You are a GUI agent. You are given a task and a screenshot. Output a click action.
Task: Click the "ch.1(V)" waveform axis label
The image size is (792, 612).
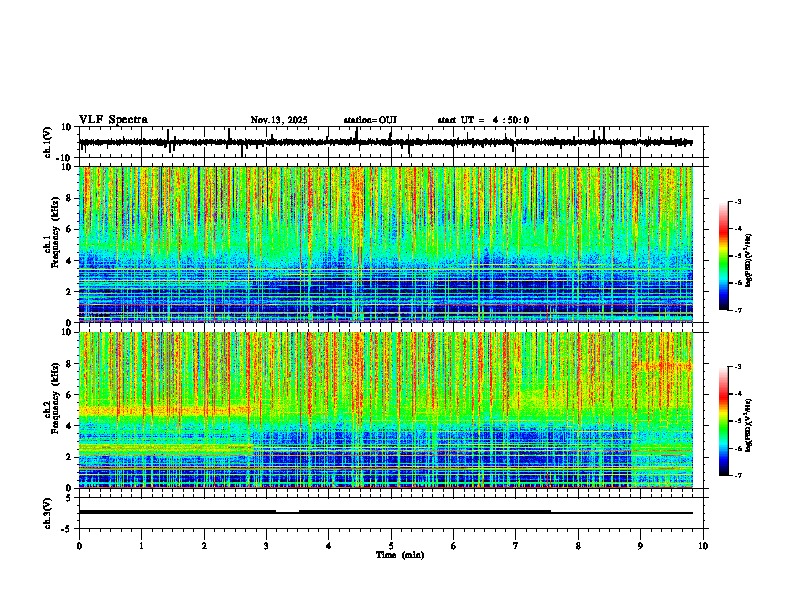[x=48, y=142]
